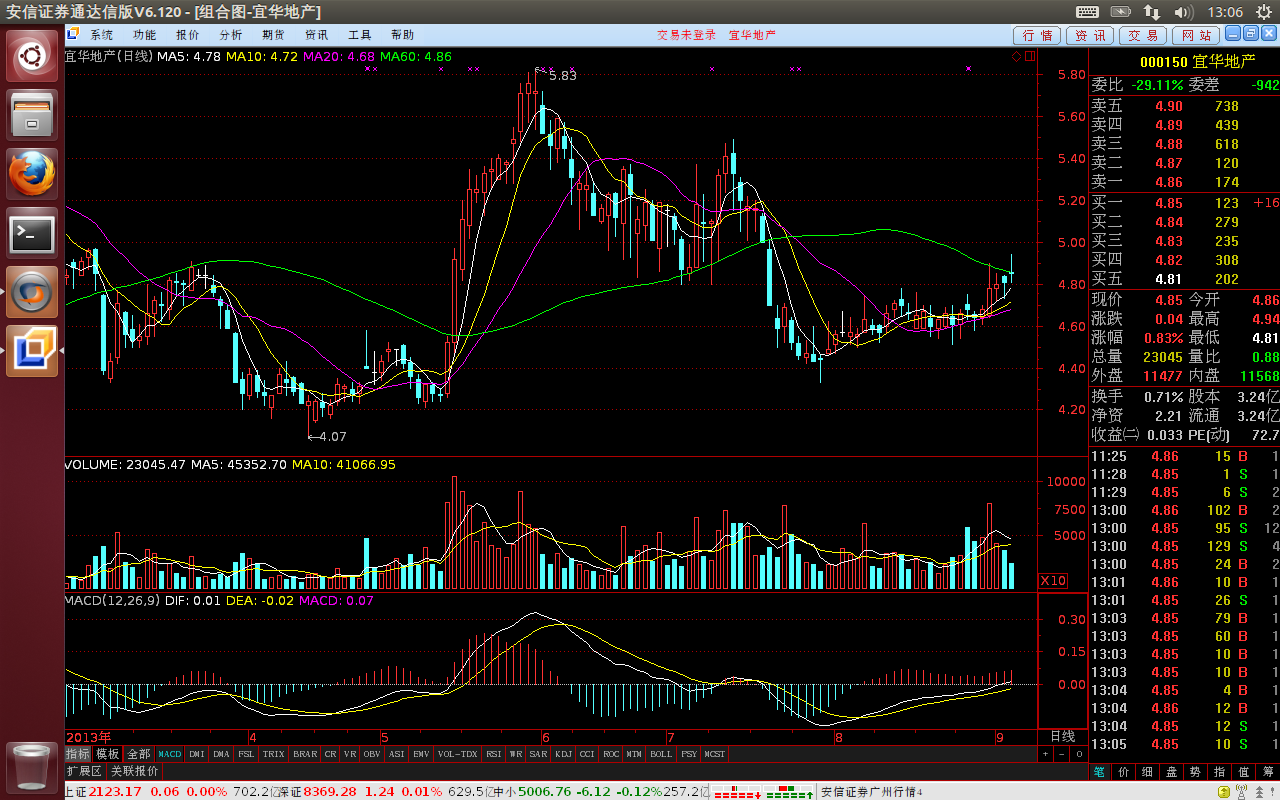
Task: Open the 日线 period selector
Action: pyautogui.click(x=1062, y=736)
